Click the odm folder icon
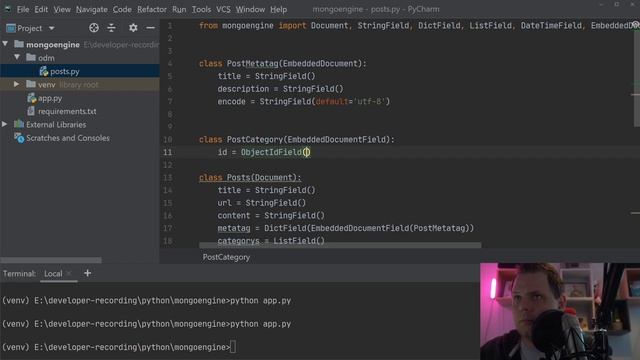 pyautogui.click(x=31, y=58)
